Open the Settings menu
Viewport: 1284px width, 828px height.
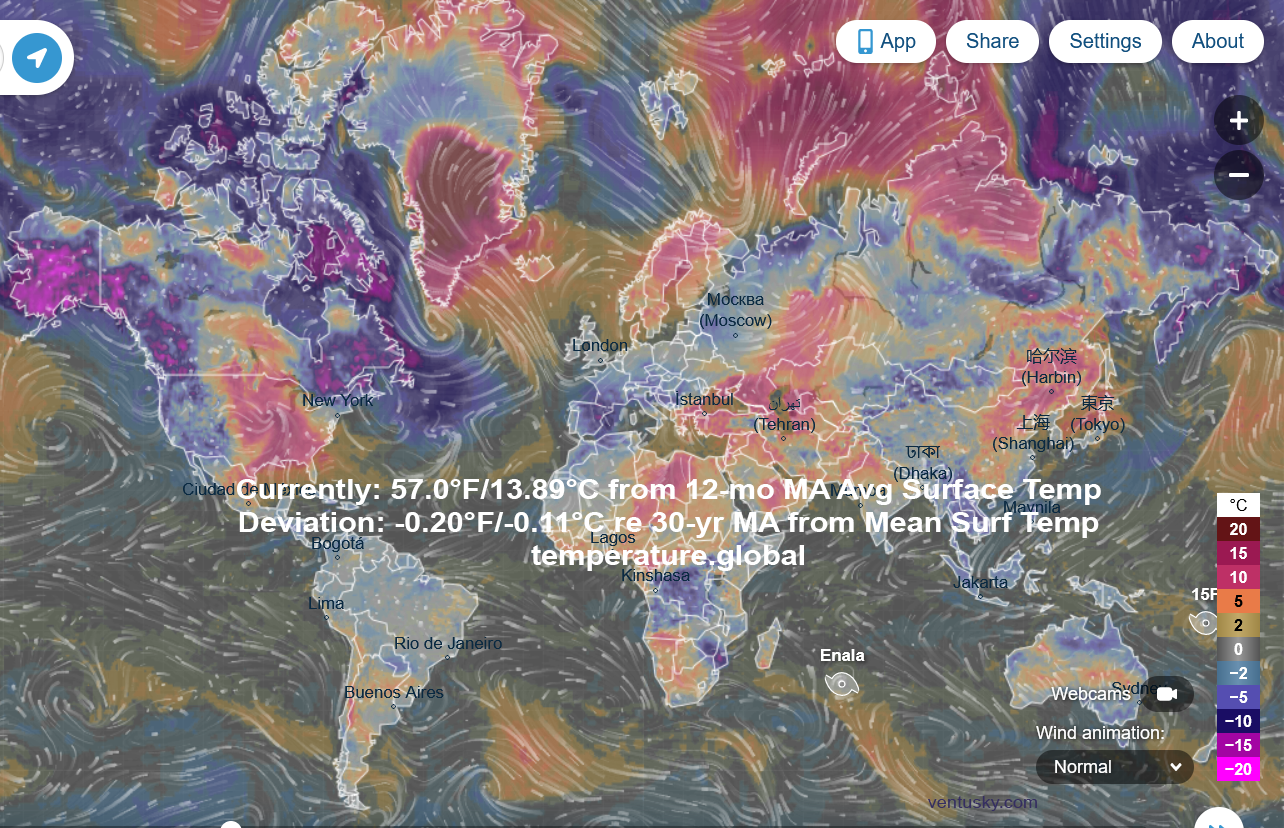pyautogui.click(x=1104, y=41)
